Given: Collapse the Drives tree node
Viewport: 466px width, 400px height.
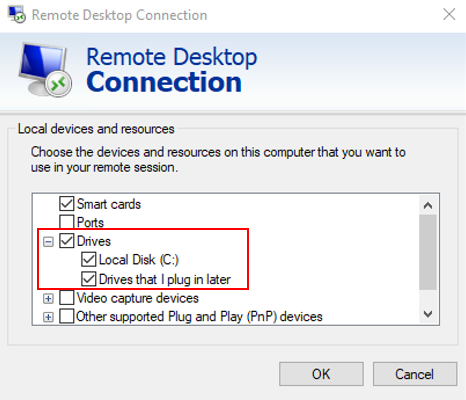Looking at the screenshot, I should (48, 242).
